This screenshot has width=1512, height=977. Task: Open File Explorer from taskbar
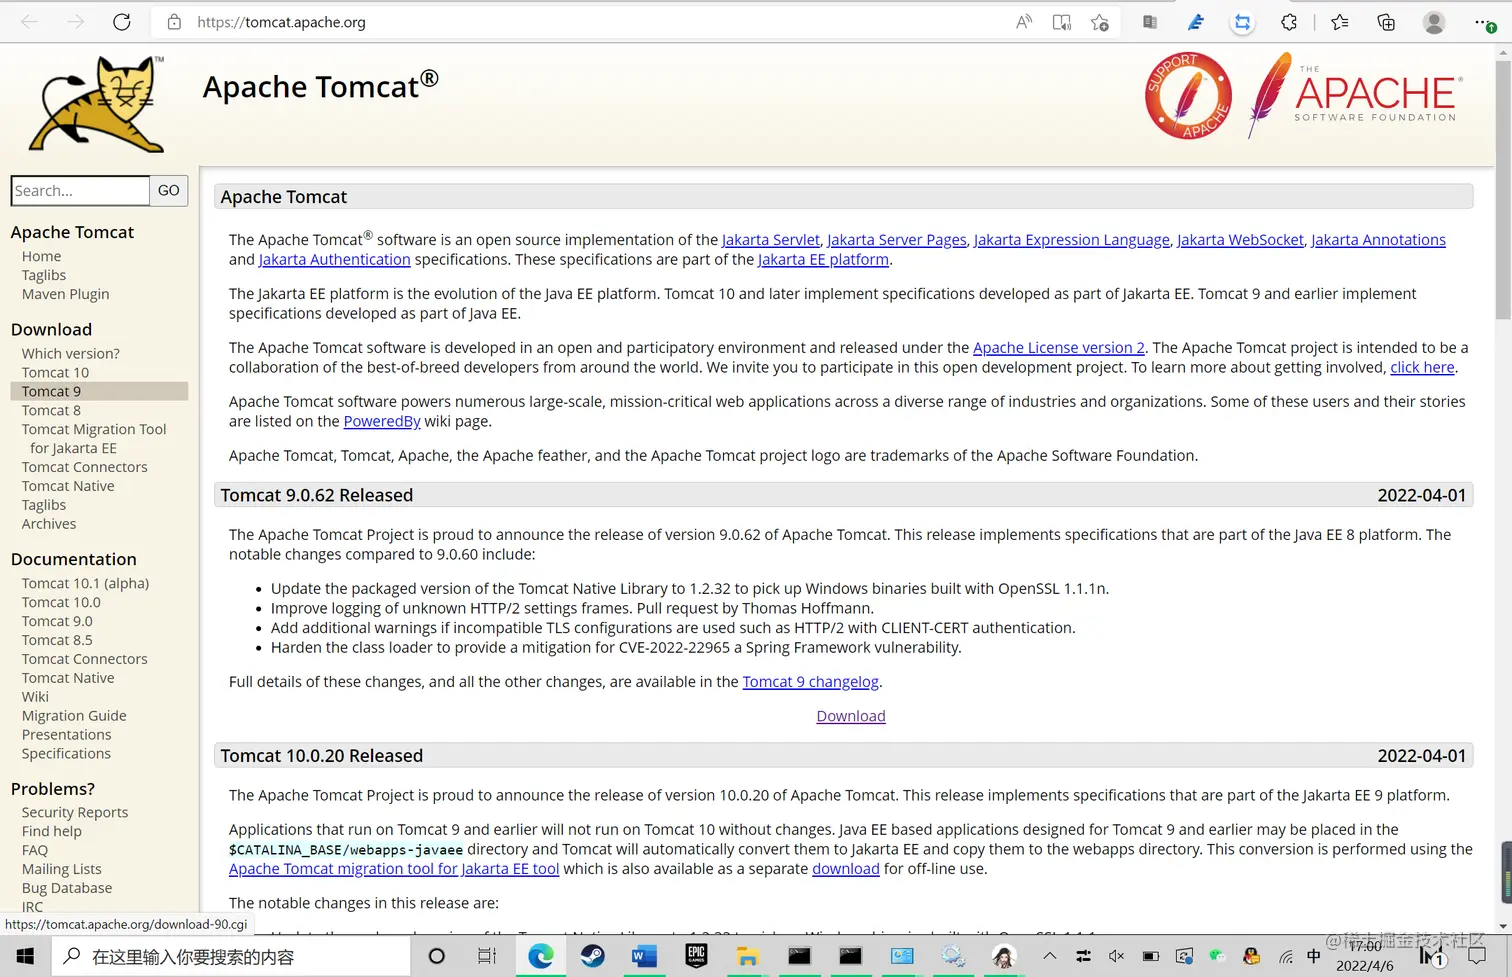click(748, 957)
